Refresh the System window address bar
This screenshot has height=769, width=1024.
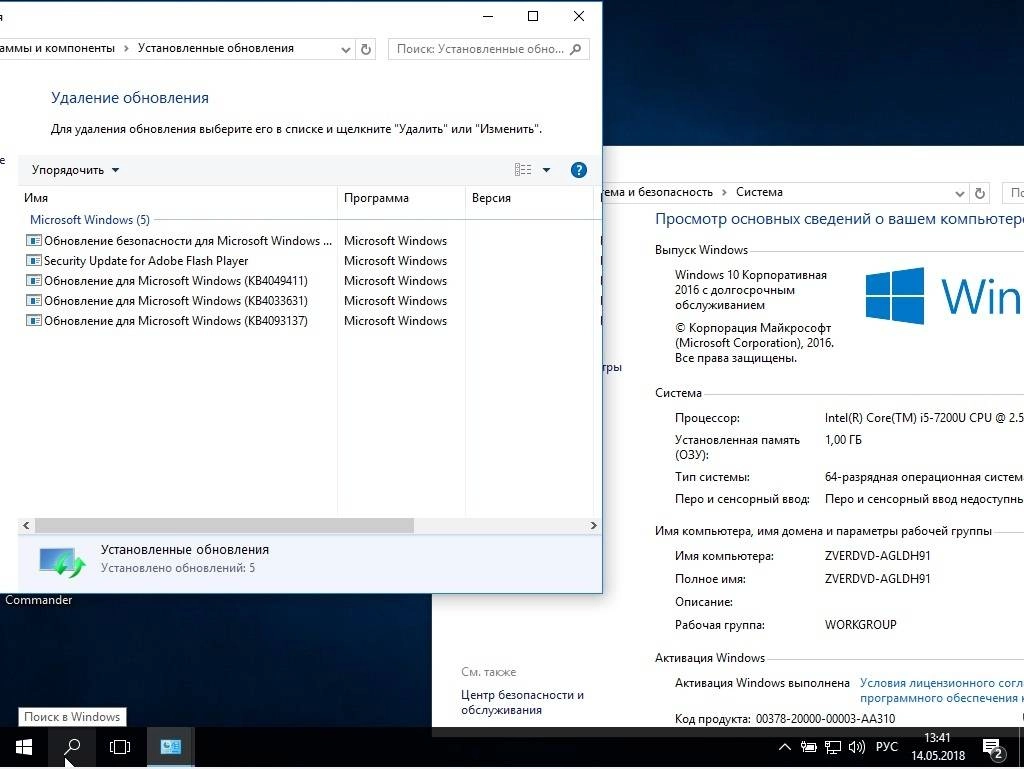(980, 193)
